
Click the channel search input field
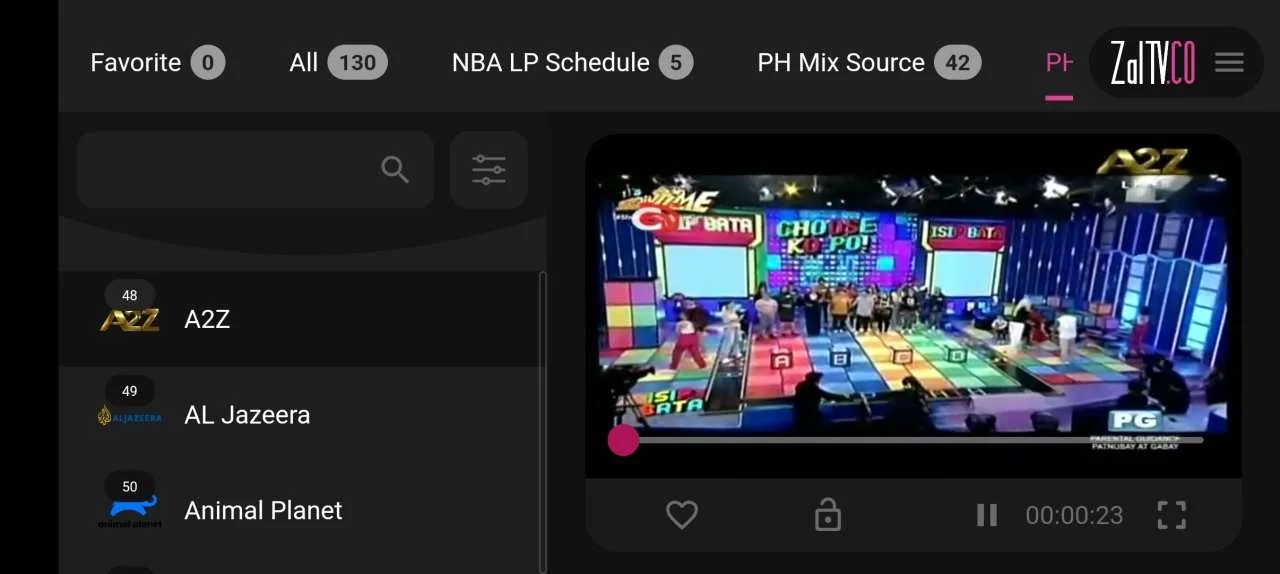click(x=255, y=170)
